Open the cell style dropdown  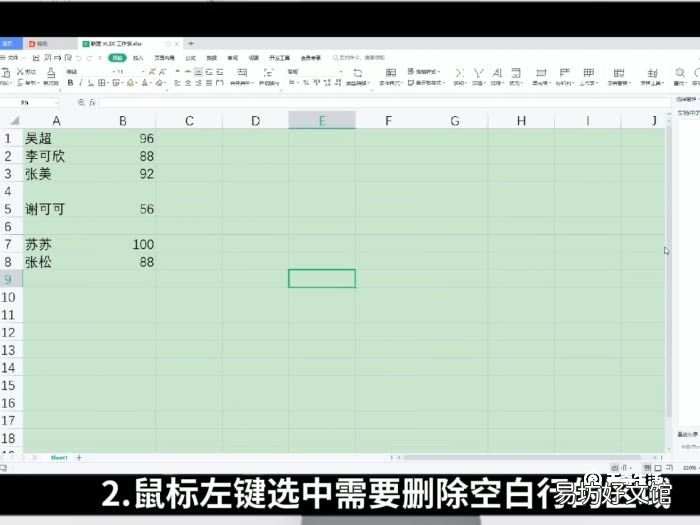[426, 83]
